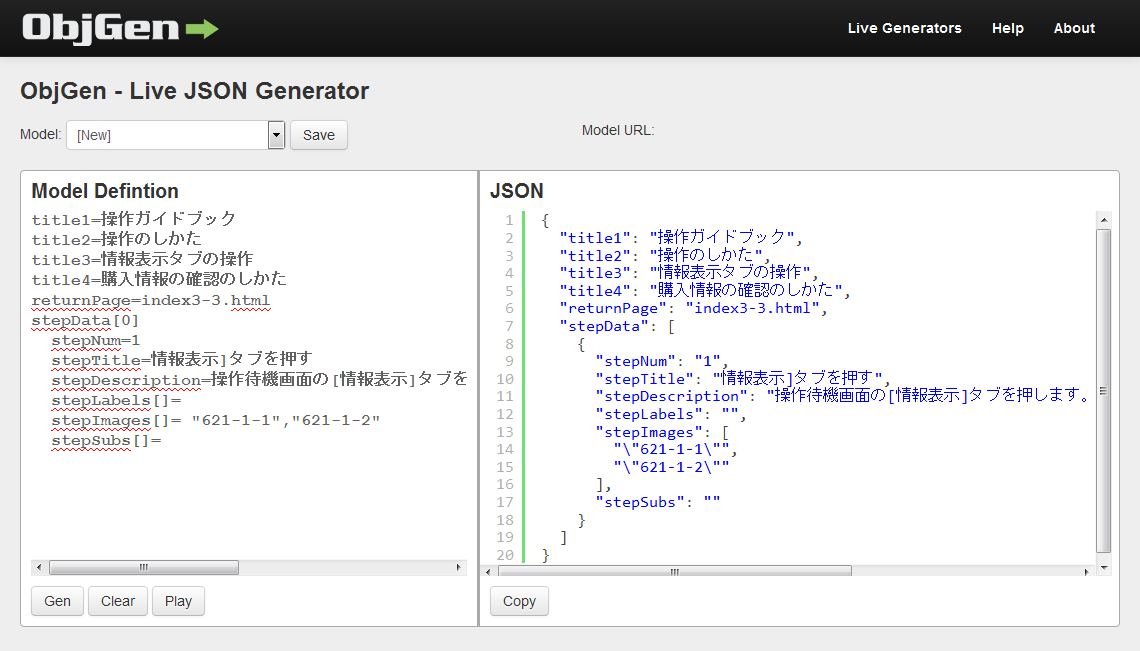Image resolution: width=1140 pixels, height=651 pixels.
Task: Click line number 9 in the JSON view
Action: pyautogui.click(x=509, y=361)
